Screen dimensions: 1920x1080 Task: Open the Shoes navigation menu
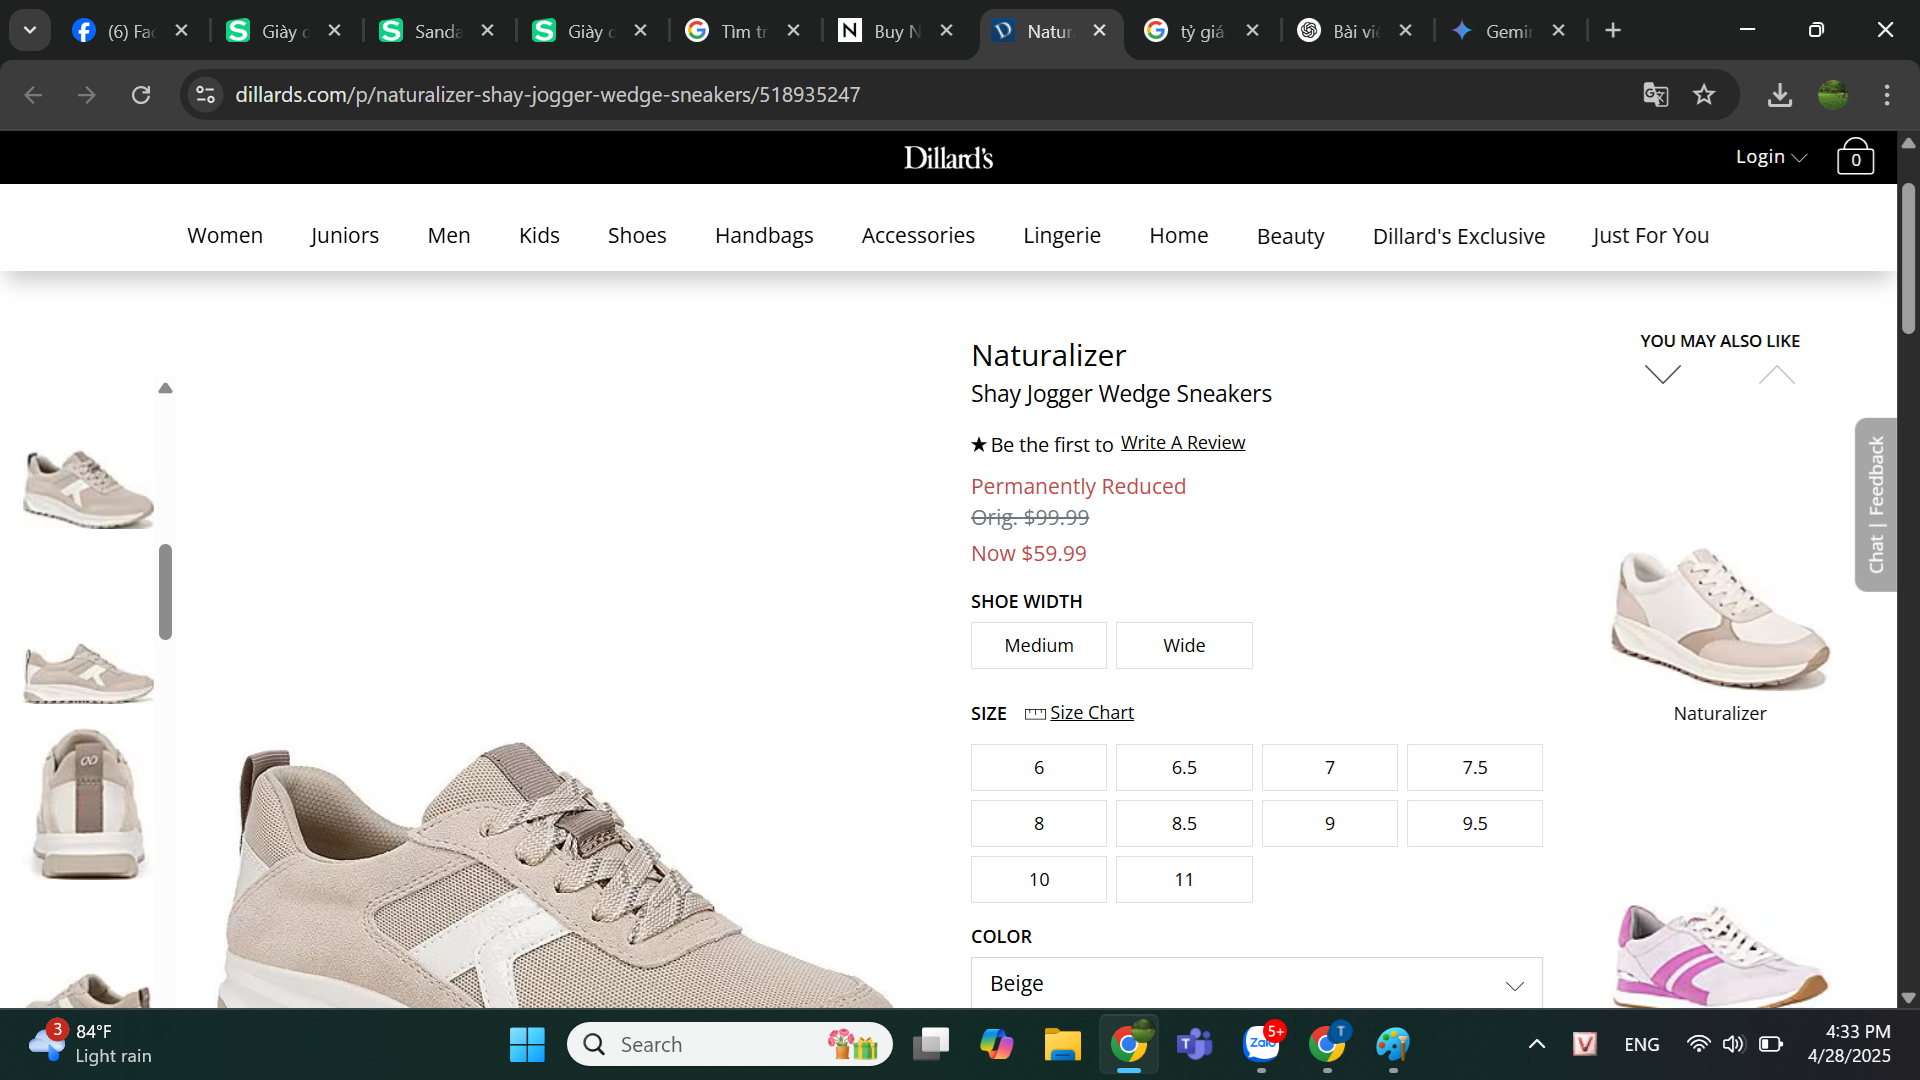636,236
